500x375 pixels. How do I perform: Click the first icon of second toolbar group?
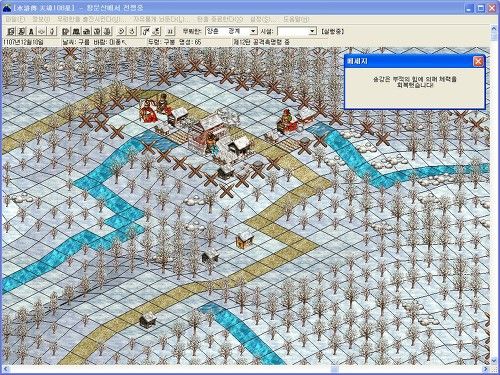pos(65,31)
